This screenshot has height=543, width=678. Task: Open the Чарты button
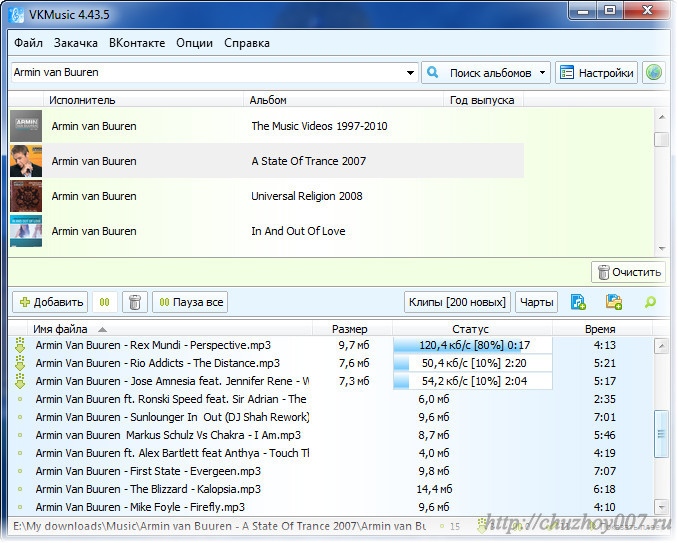536,302
